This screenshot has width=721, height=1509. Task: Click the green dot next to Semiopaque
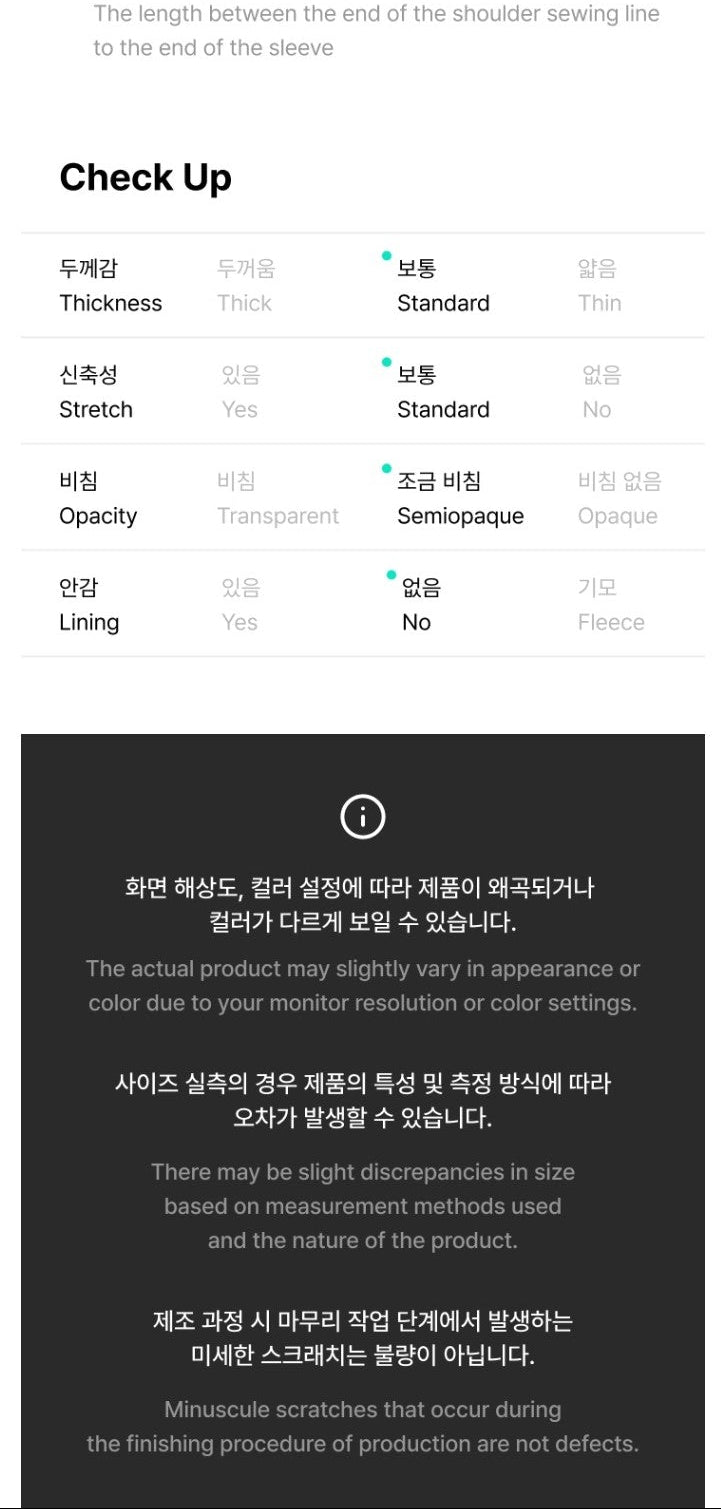pyautogui.click(x=387, y=468)
